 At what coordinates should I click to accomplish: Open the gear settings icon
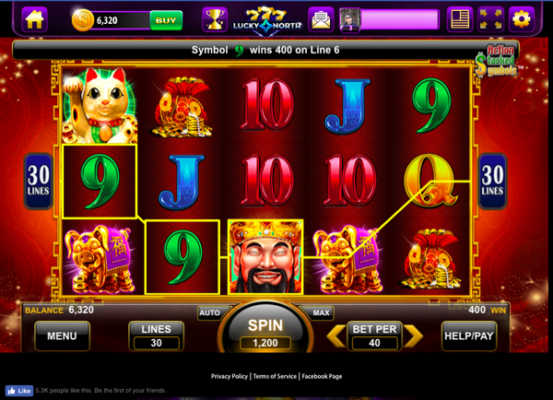tap(522, 20)
